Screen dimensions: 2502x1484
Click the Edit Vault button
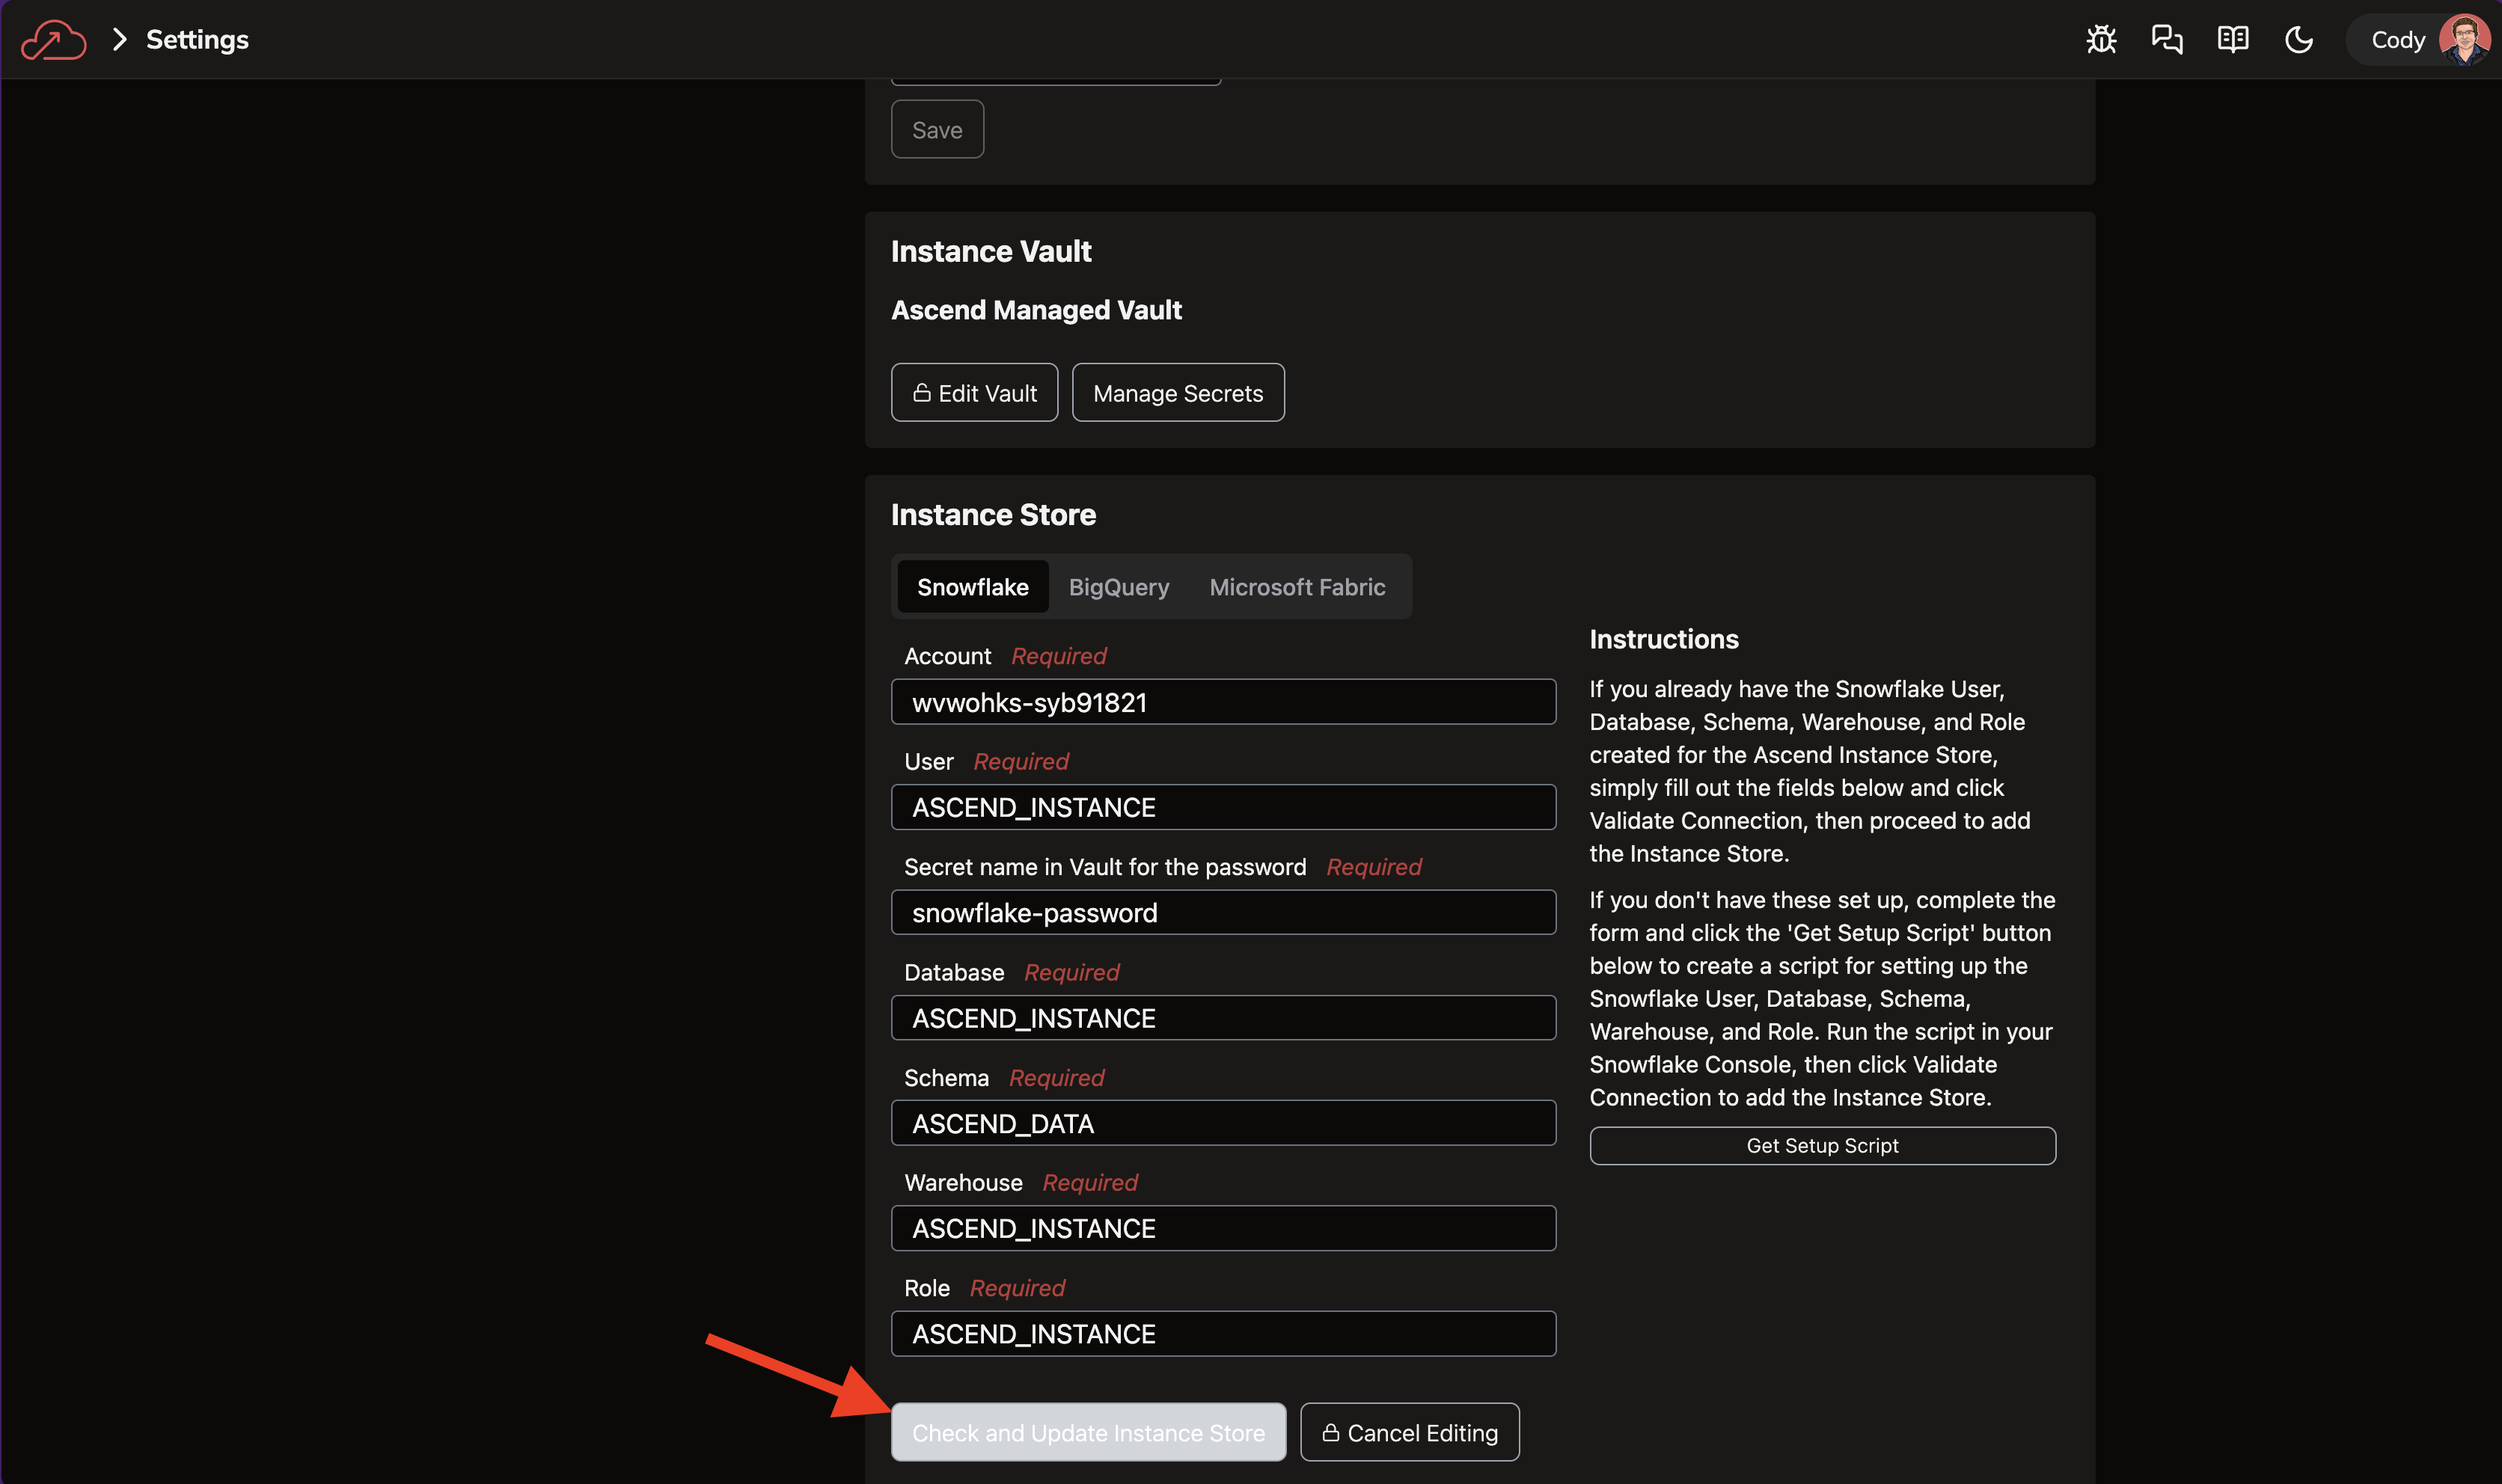click(974, 393)
